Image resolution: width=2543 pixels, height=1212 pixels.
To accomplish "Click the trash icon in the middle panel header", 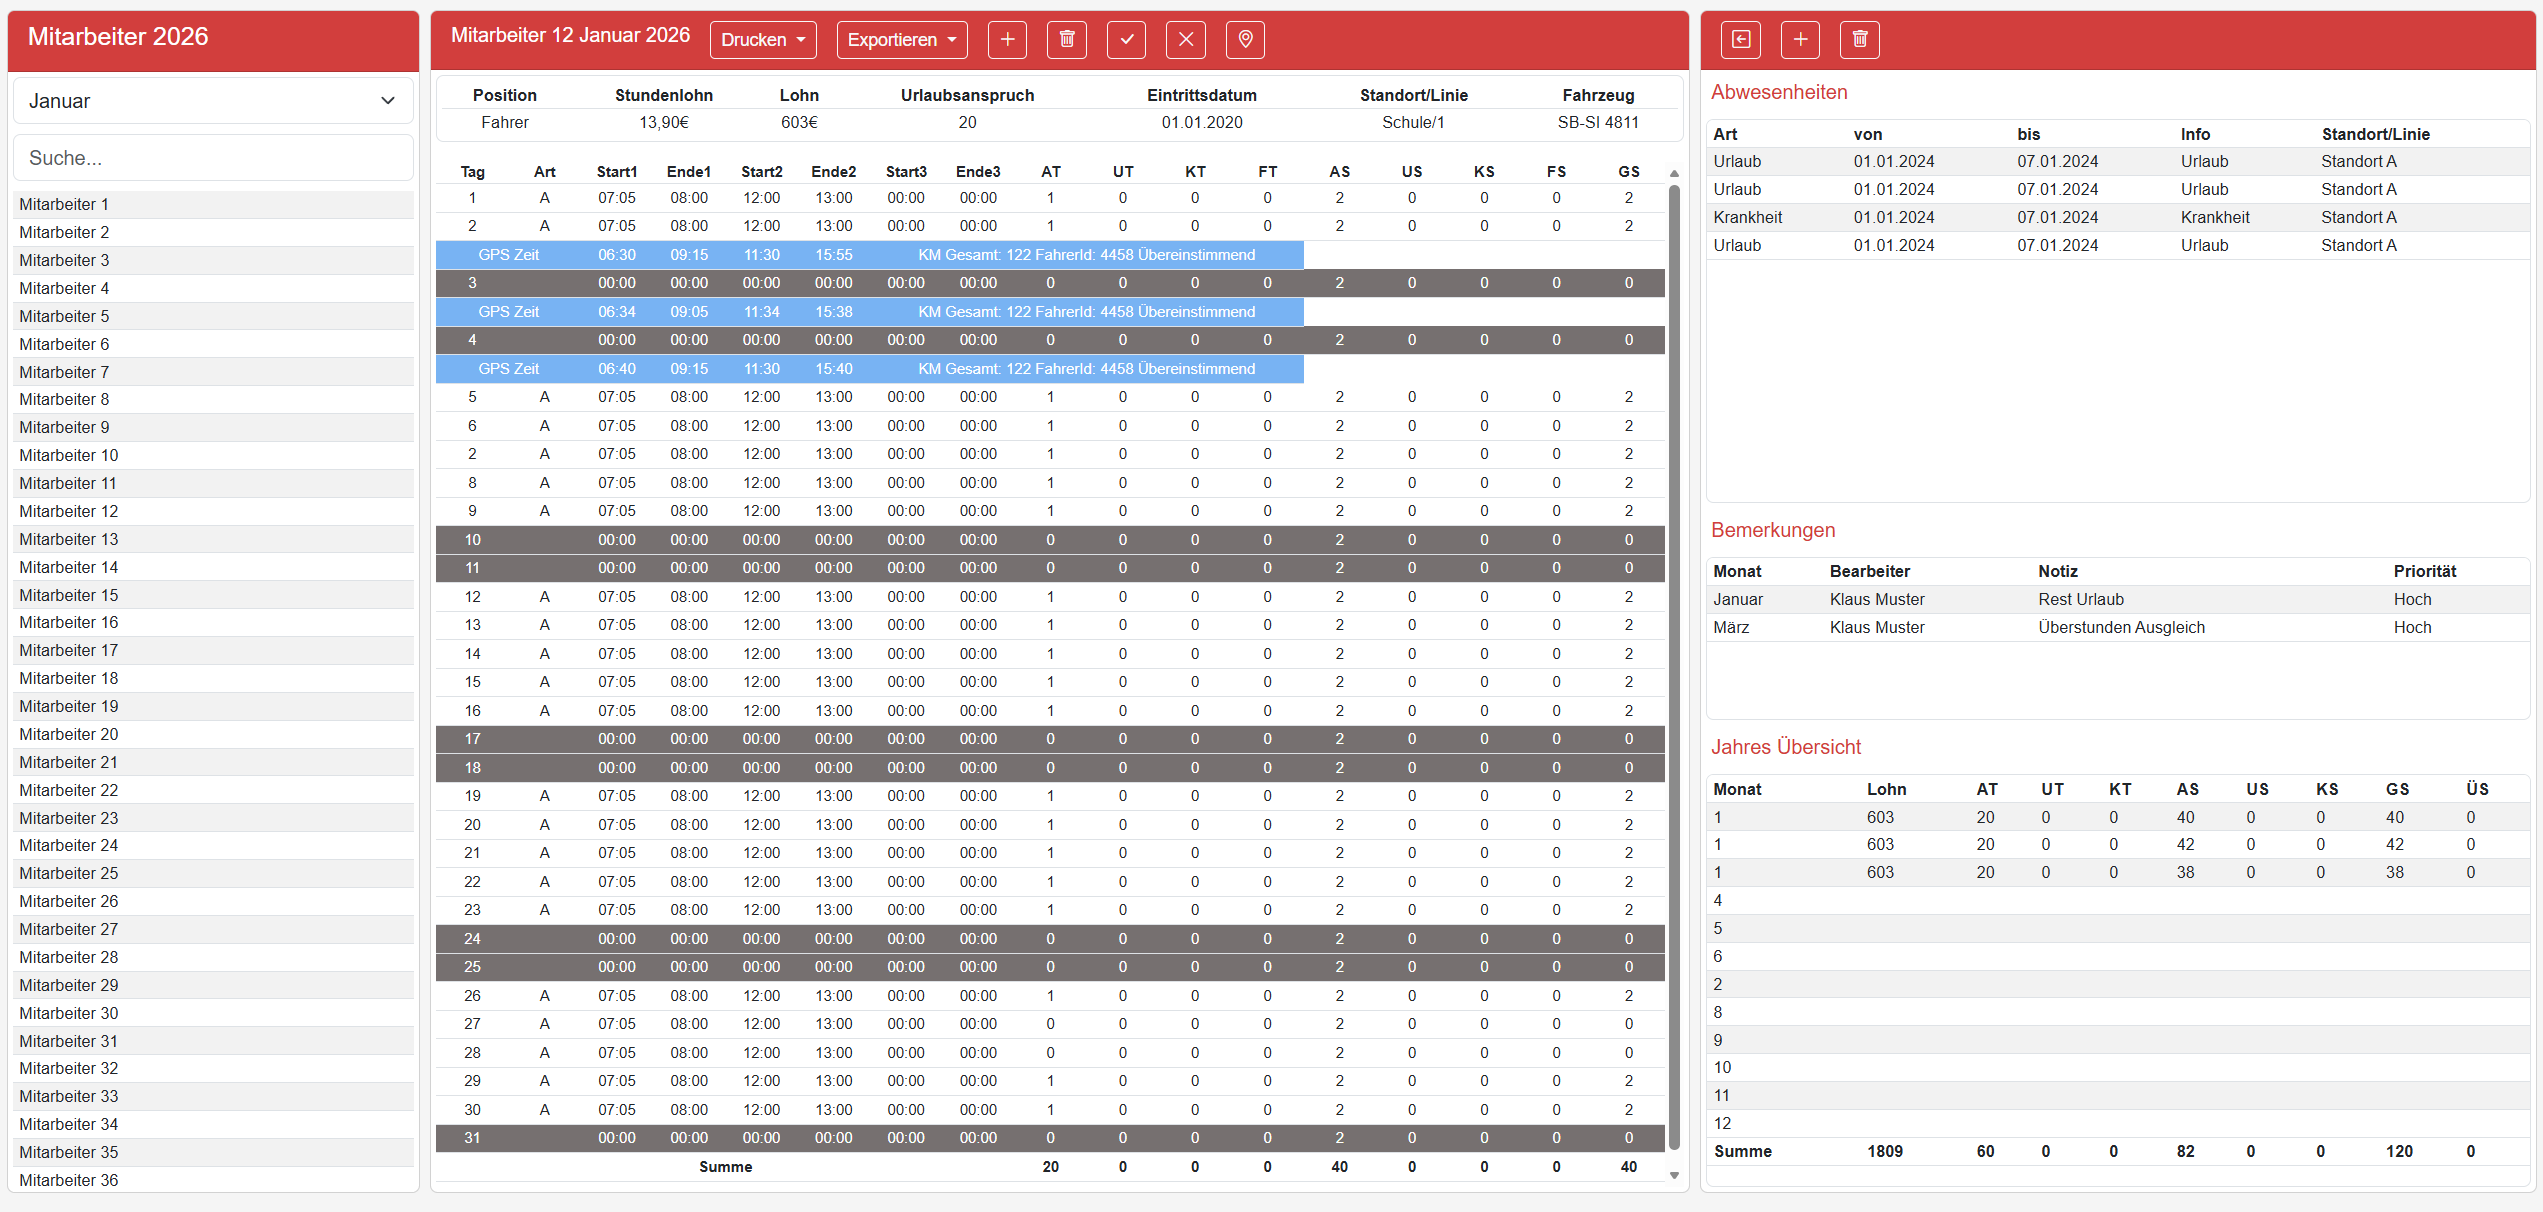I will (x=1067, y=39).
